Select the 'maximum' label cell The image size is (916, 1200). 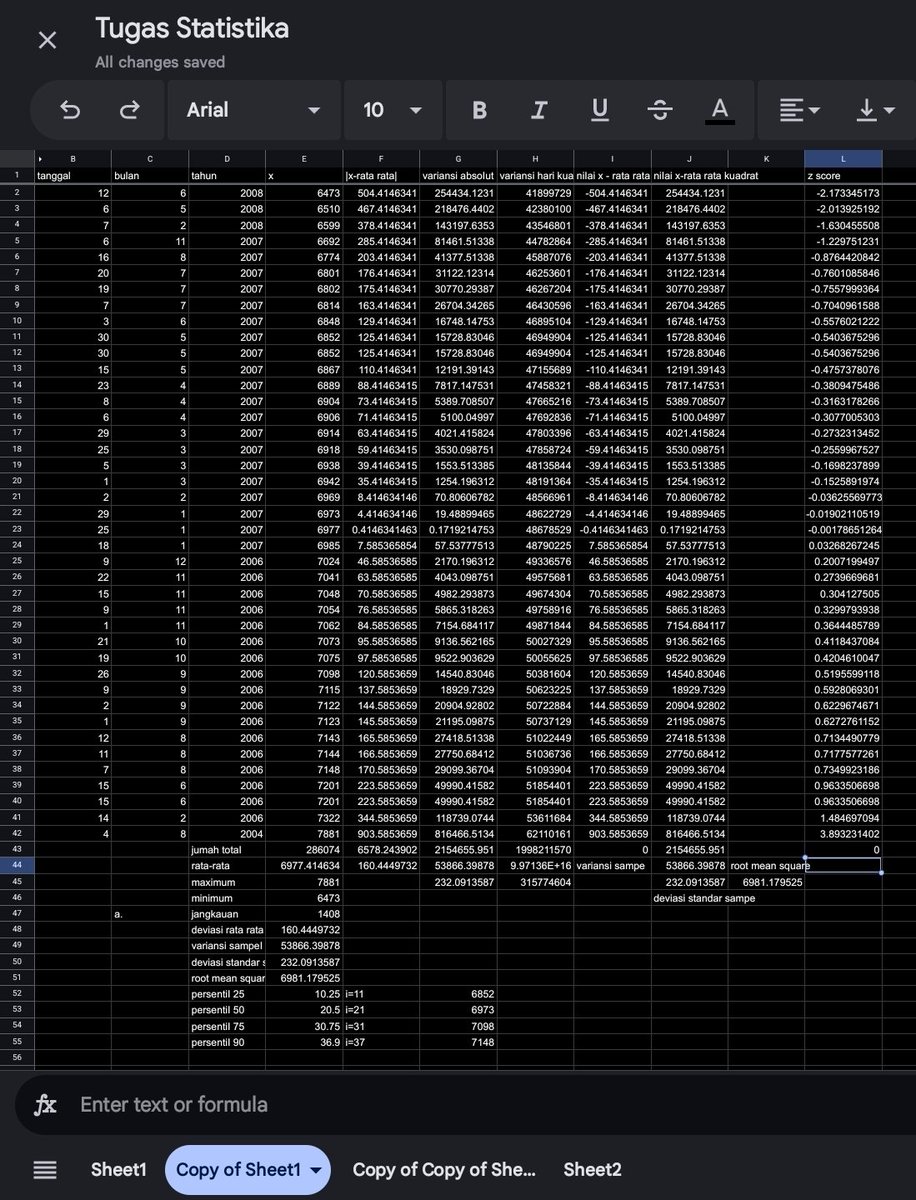tap(227, 882)
